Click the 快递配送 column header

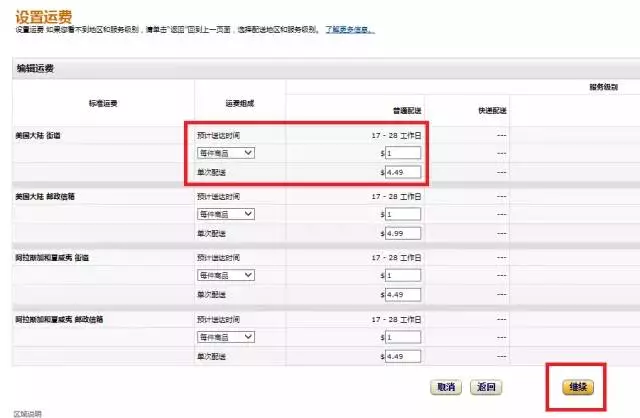coord(492,111)
